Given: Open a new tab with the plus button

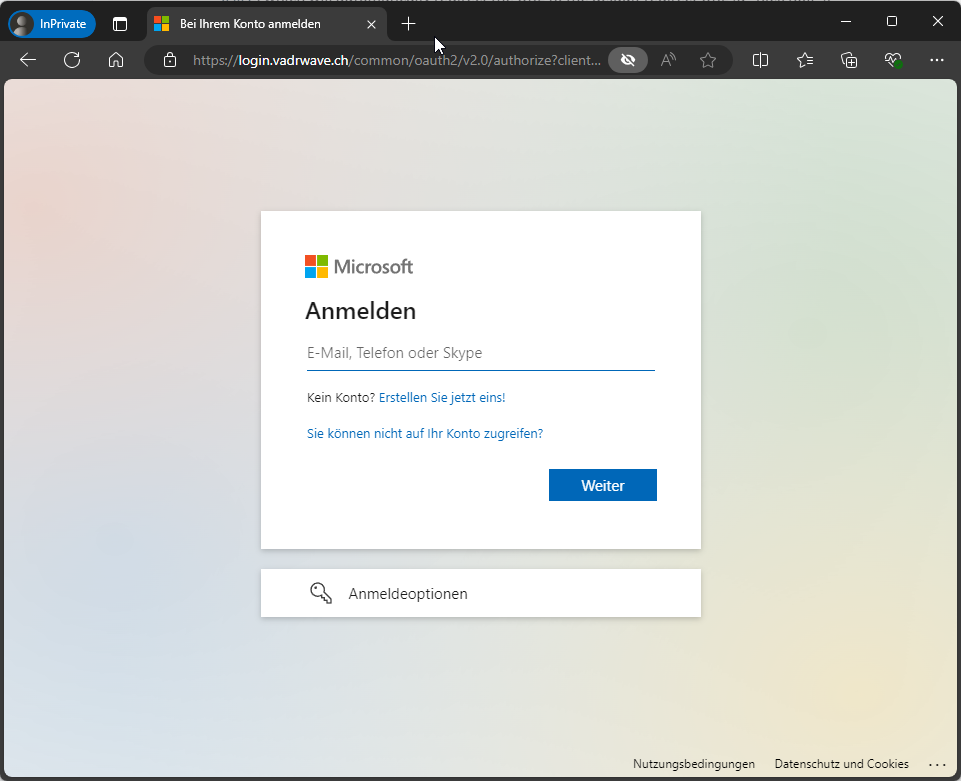Looking at the screenshot, I should [x=408, y=24].
